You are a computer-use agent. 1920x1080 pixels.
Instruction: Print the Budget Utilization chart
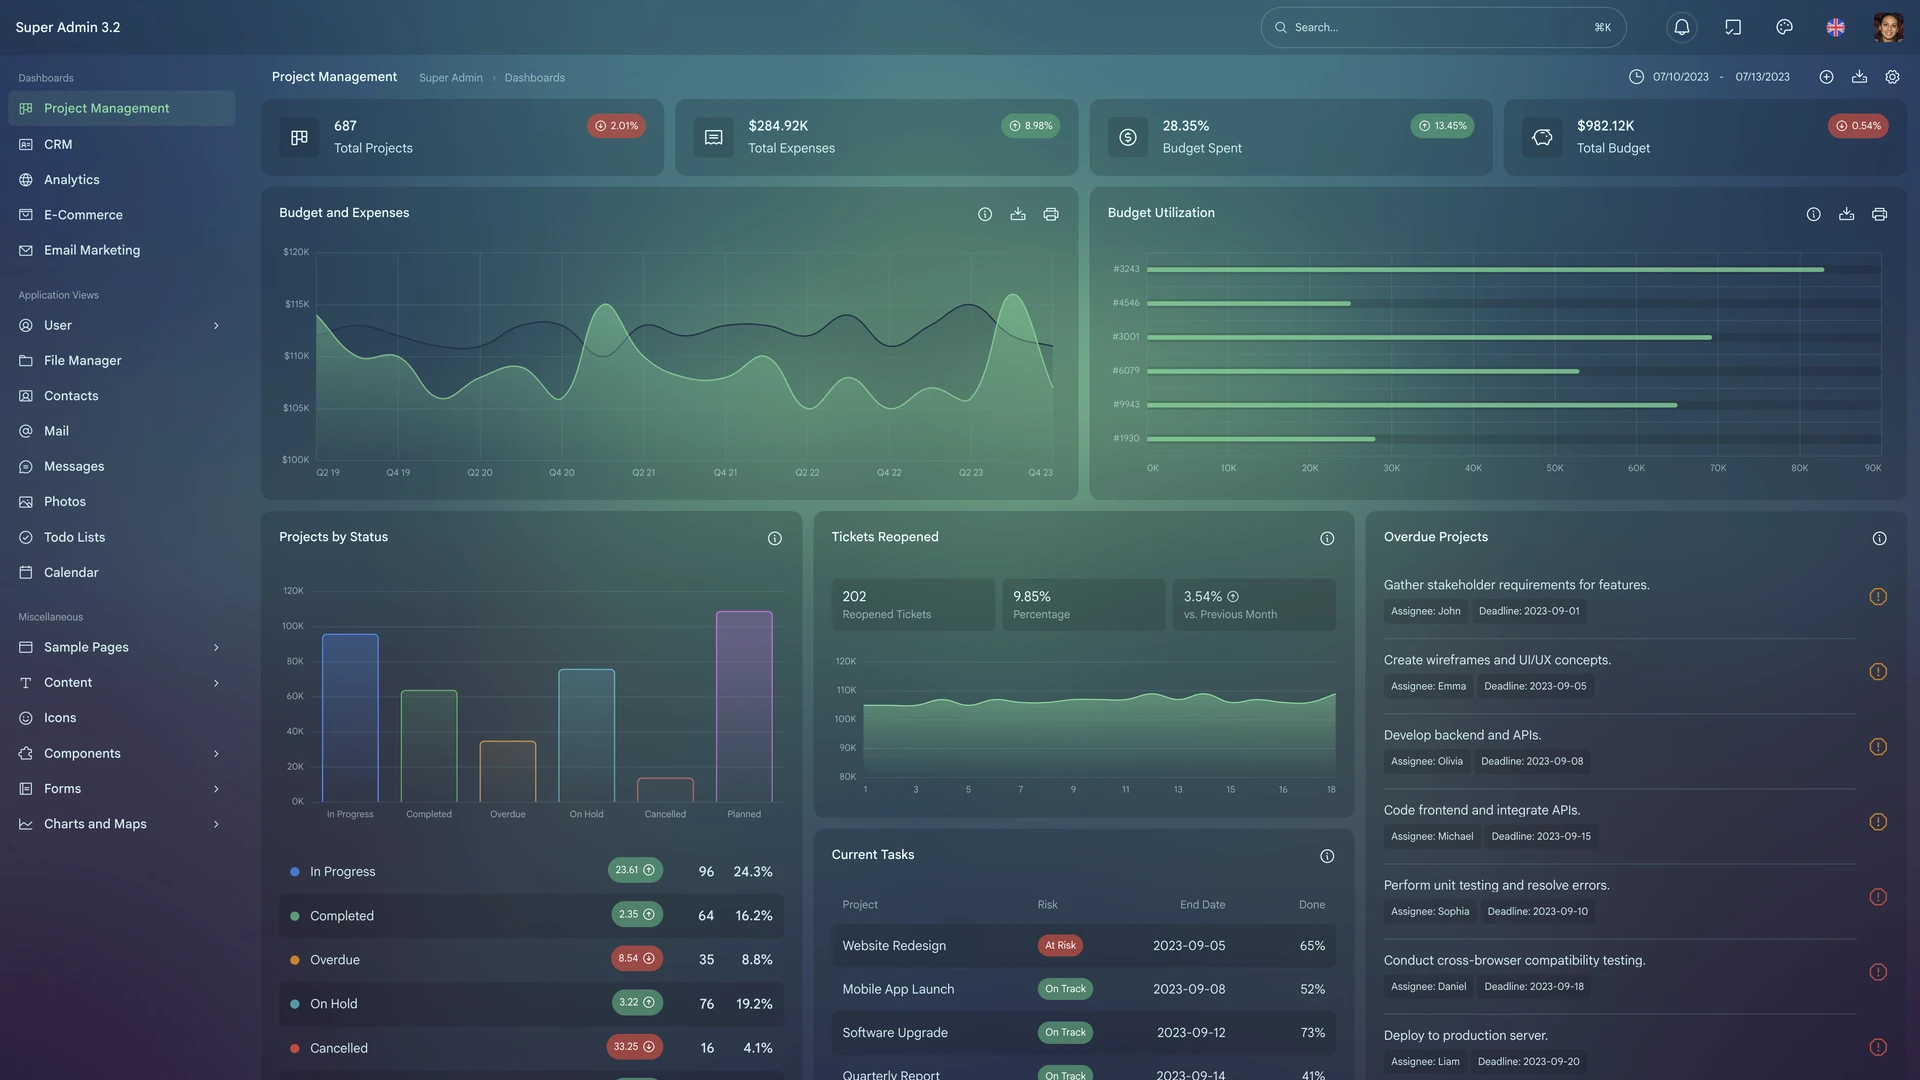click(1879, 214)
